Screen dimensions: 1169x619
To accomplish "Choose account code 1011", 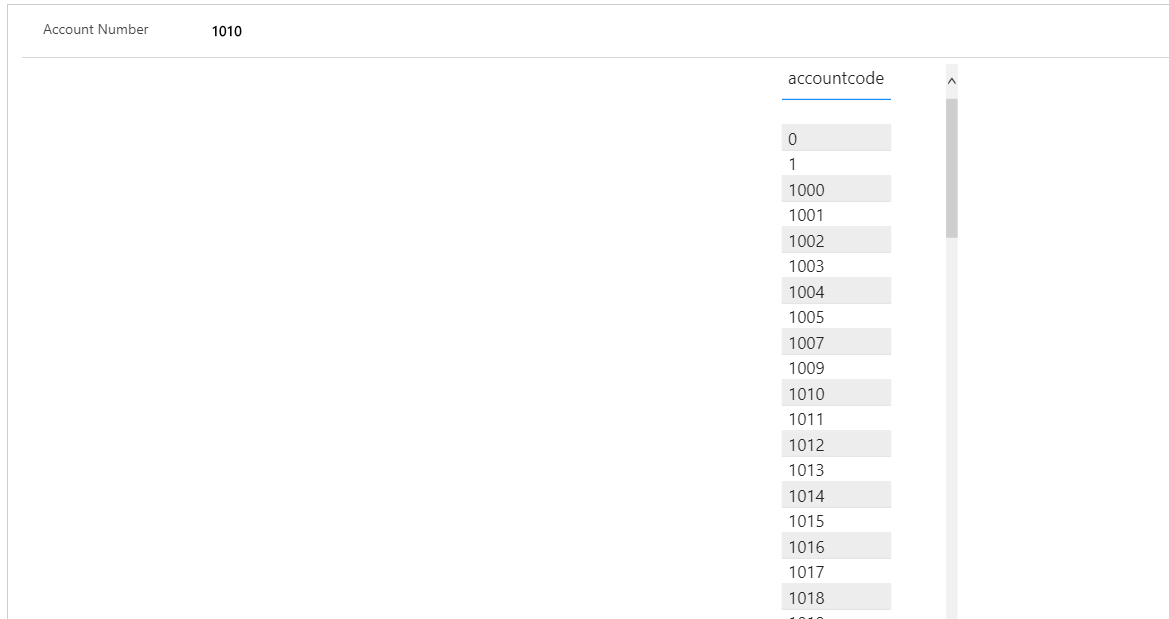I will (835, 418).
